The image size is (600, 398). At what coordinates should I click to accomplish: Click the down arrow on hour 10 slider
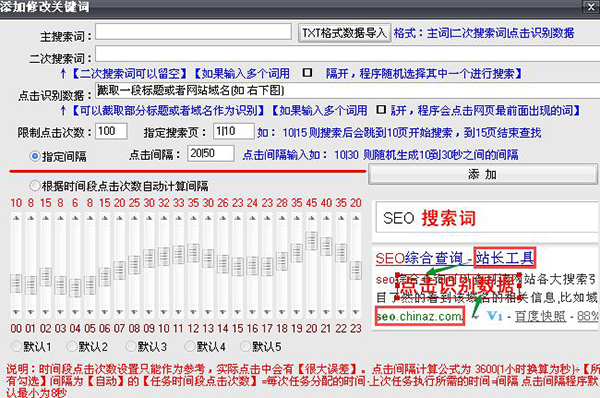coord(164,312)
